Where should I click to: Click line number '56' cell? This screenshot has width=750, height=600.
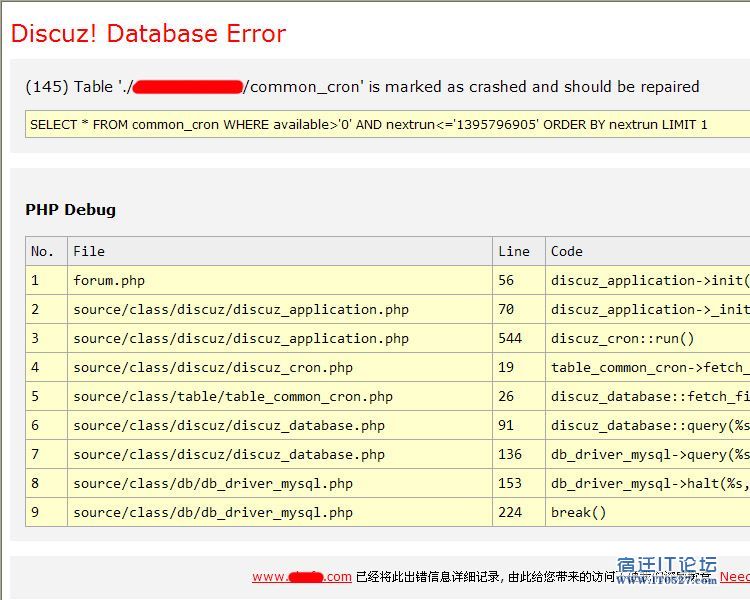[519, 280]
